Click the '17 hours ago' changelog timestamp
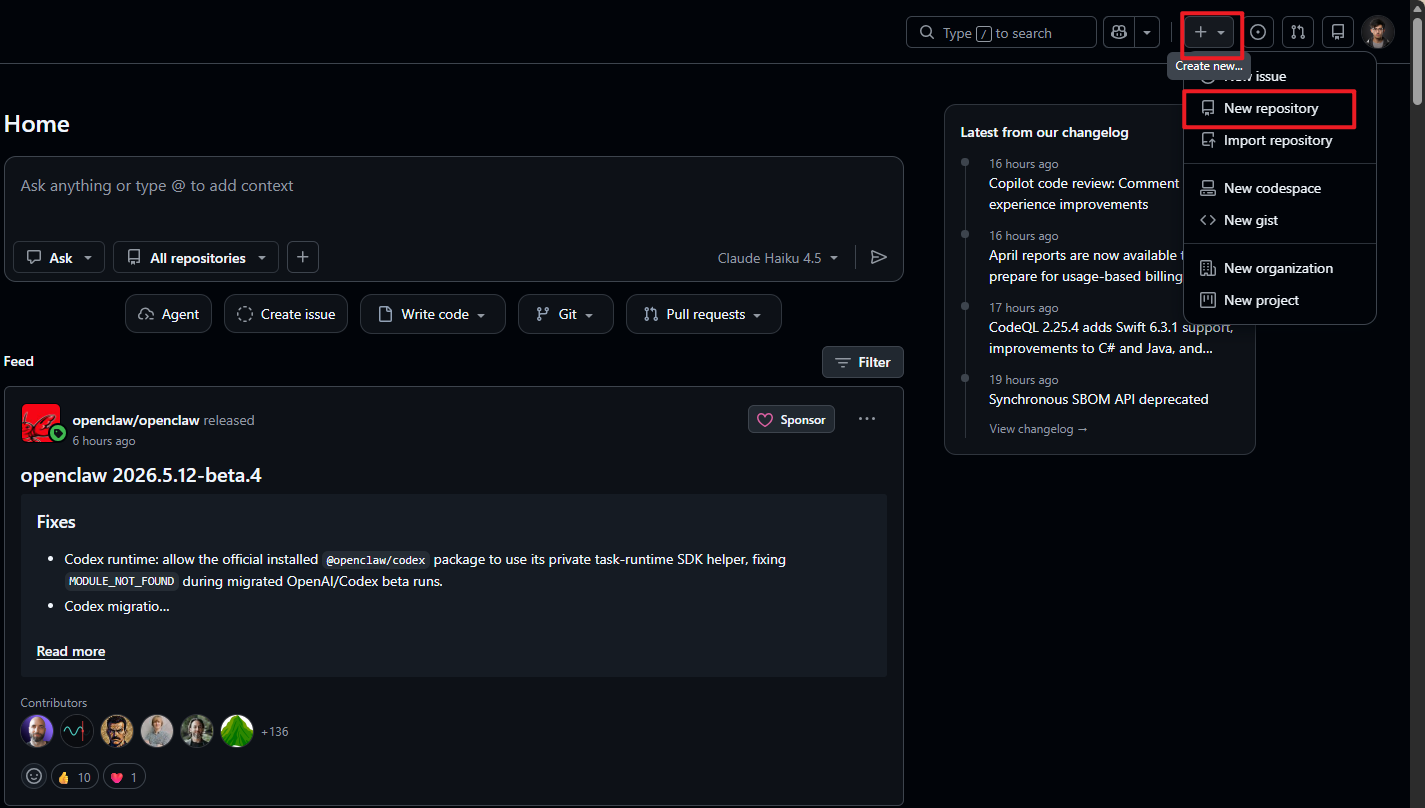 [1024, 308]
